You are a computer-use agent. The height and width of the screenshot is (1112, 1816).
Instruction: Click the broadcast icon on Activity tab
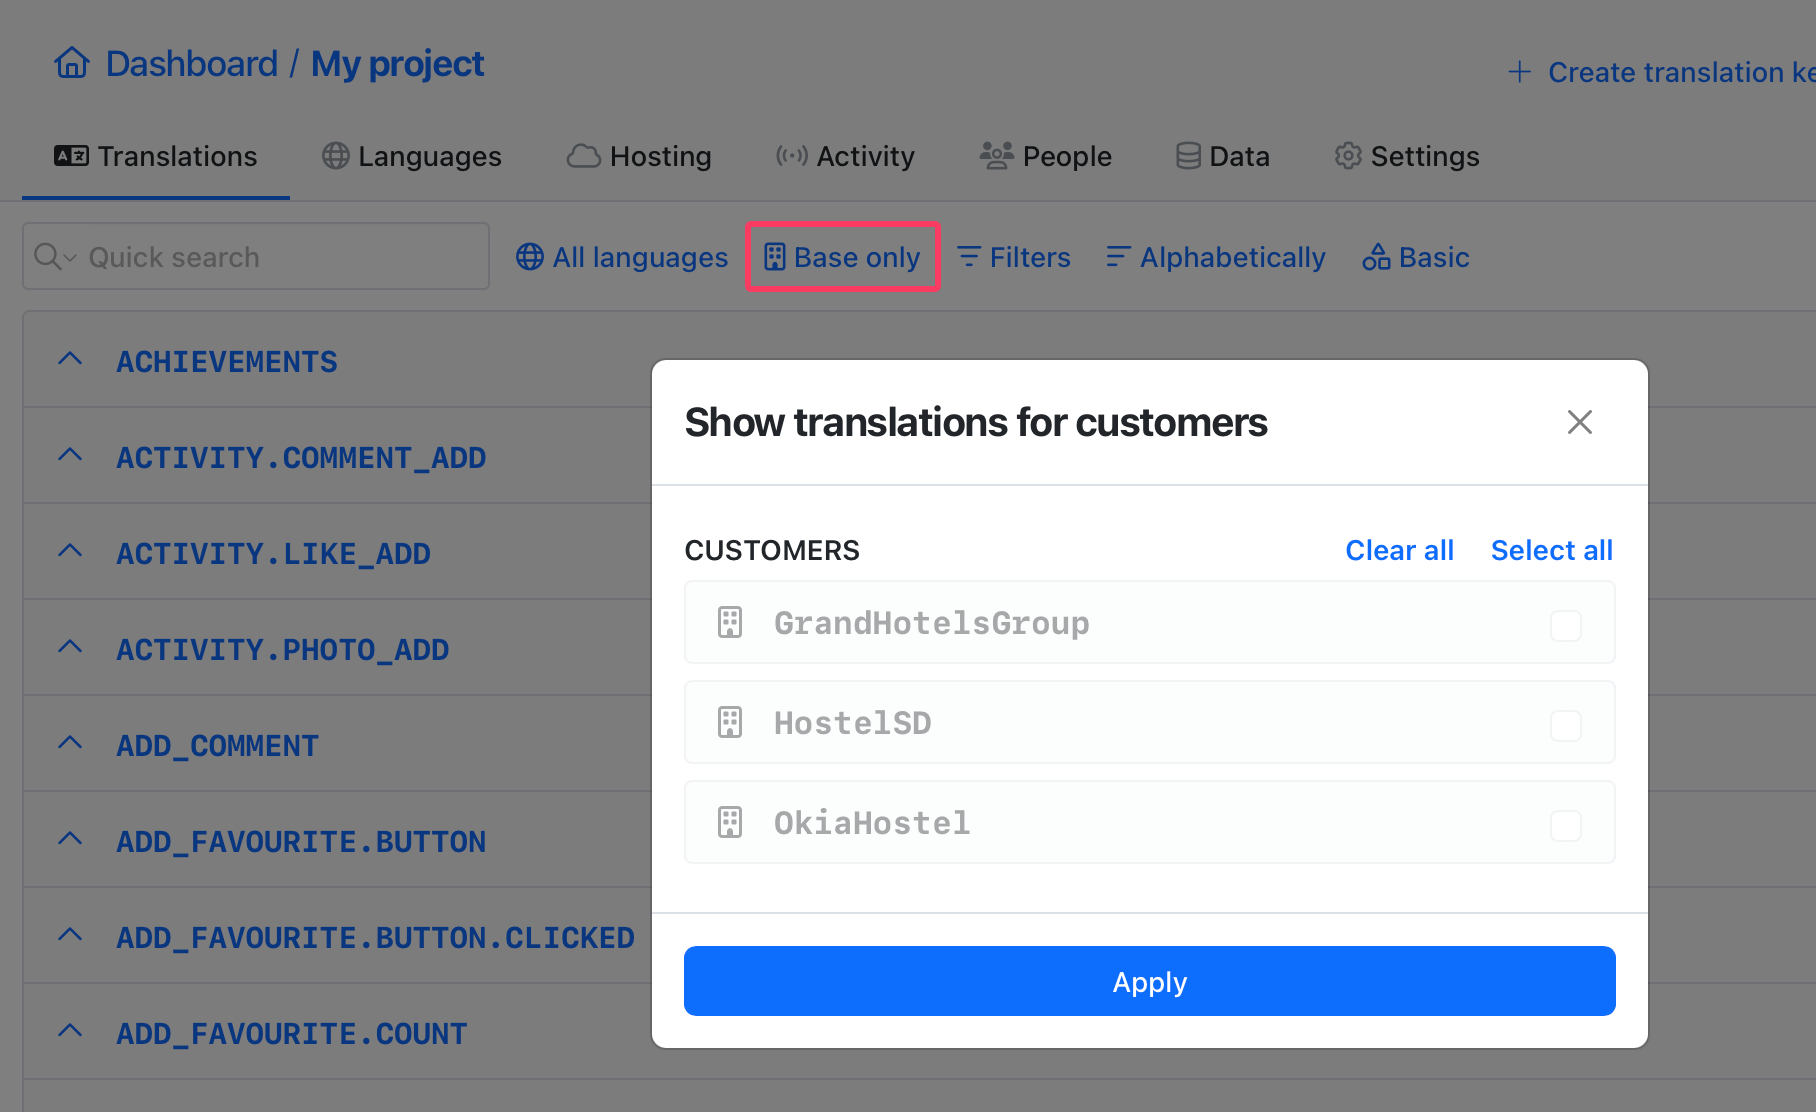click(792, 156)
